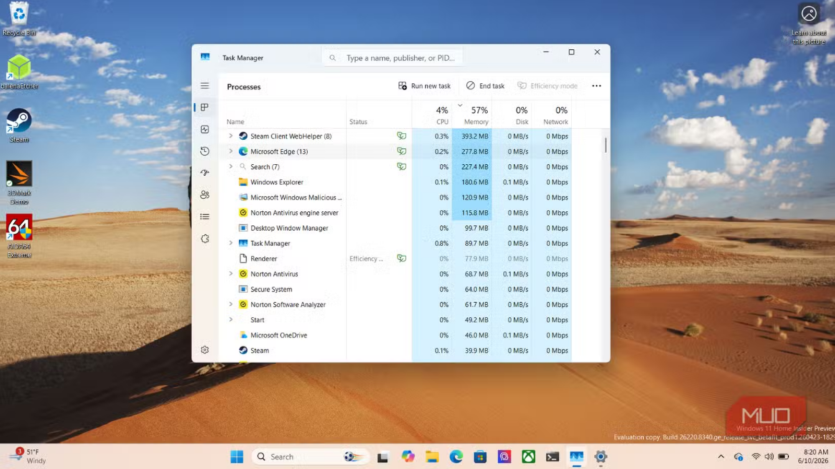Click the 393.2 MB memory value
The image size is (835, 469).
click(474, 136)
